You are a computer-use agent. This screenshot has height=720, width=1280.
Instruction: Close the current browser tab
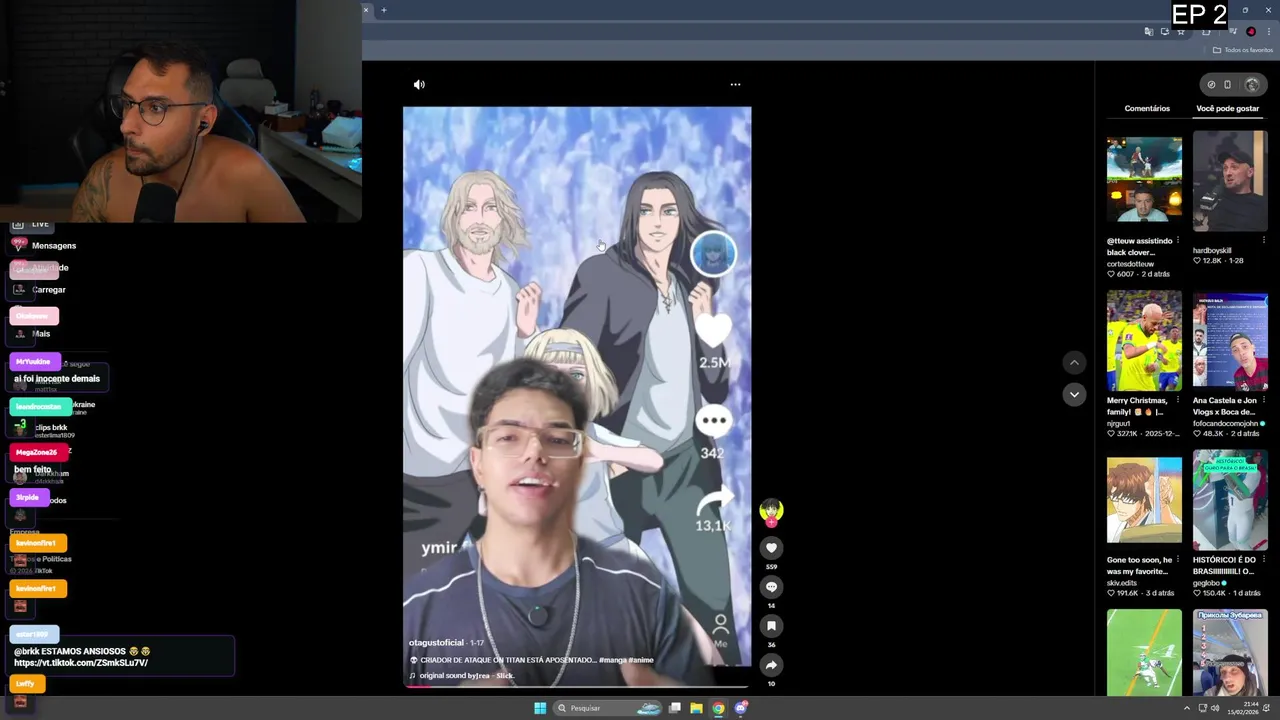pos(366,10)
